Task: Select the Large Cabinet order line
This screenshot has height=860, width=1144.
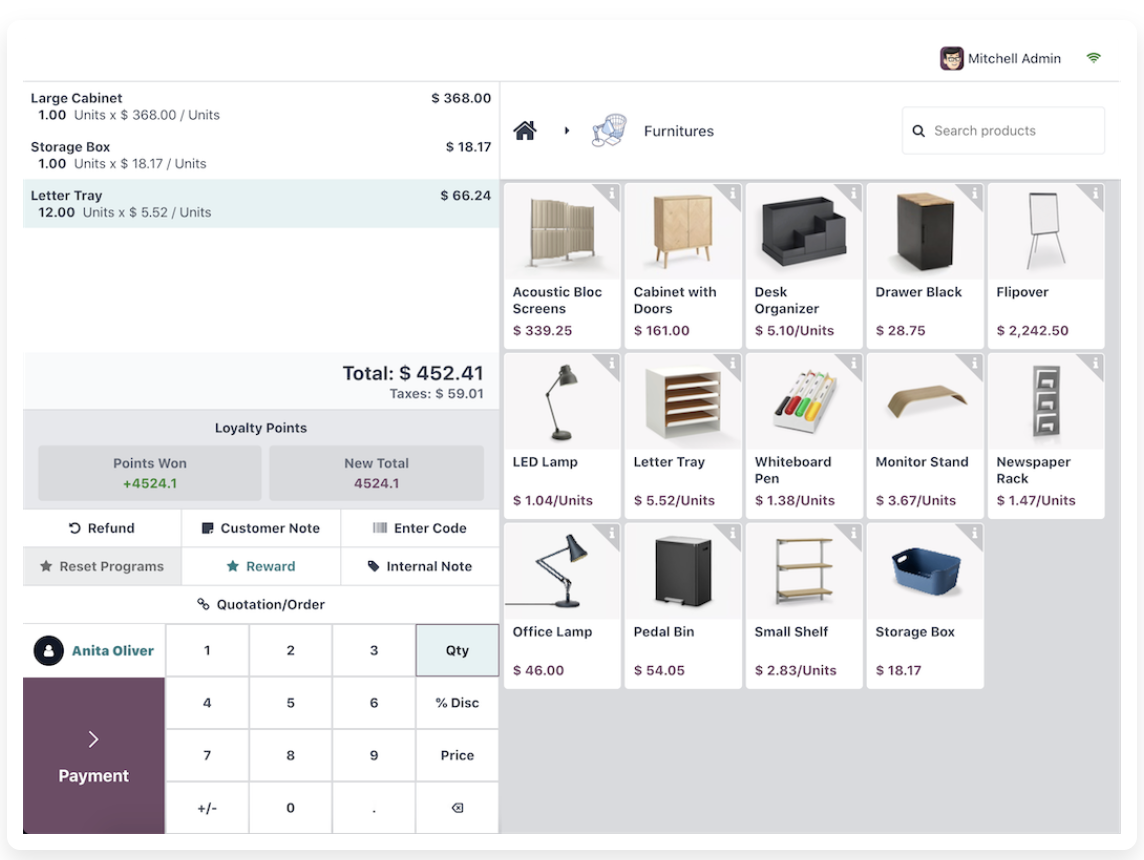Action: click(261, 106)
